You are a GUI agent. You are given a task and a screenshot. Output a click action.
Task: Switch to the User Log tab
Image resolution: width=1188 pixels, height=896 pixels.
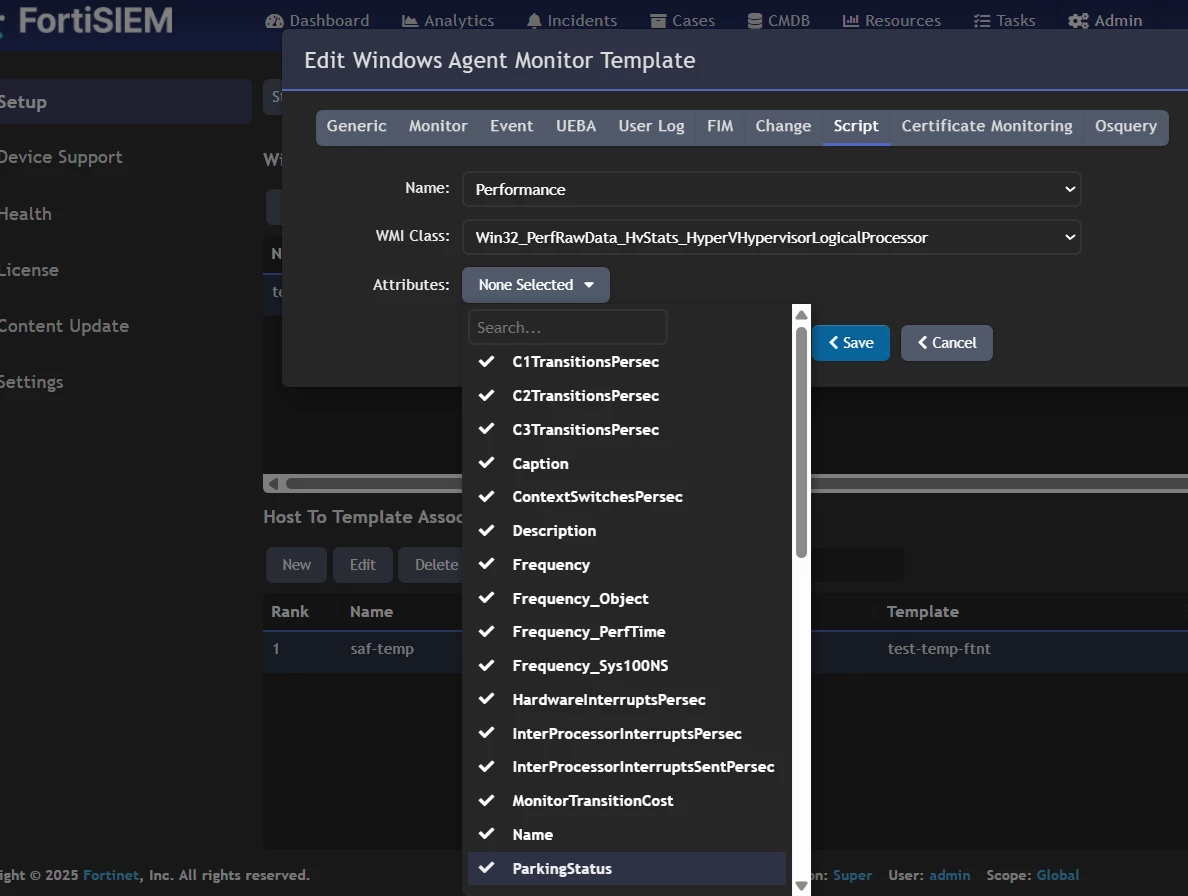(x=652, y=126)
